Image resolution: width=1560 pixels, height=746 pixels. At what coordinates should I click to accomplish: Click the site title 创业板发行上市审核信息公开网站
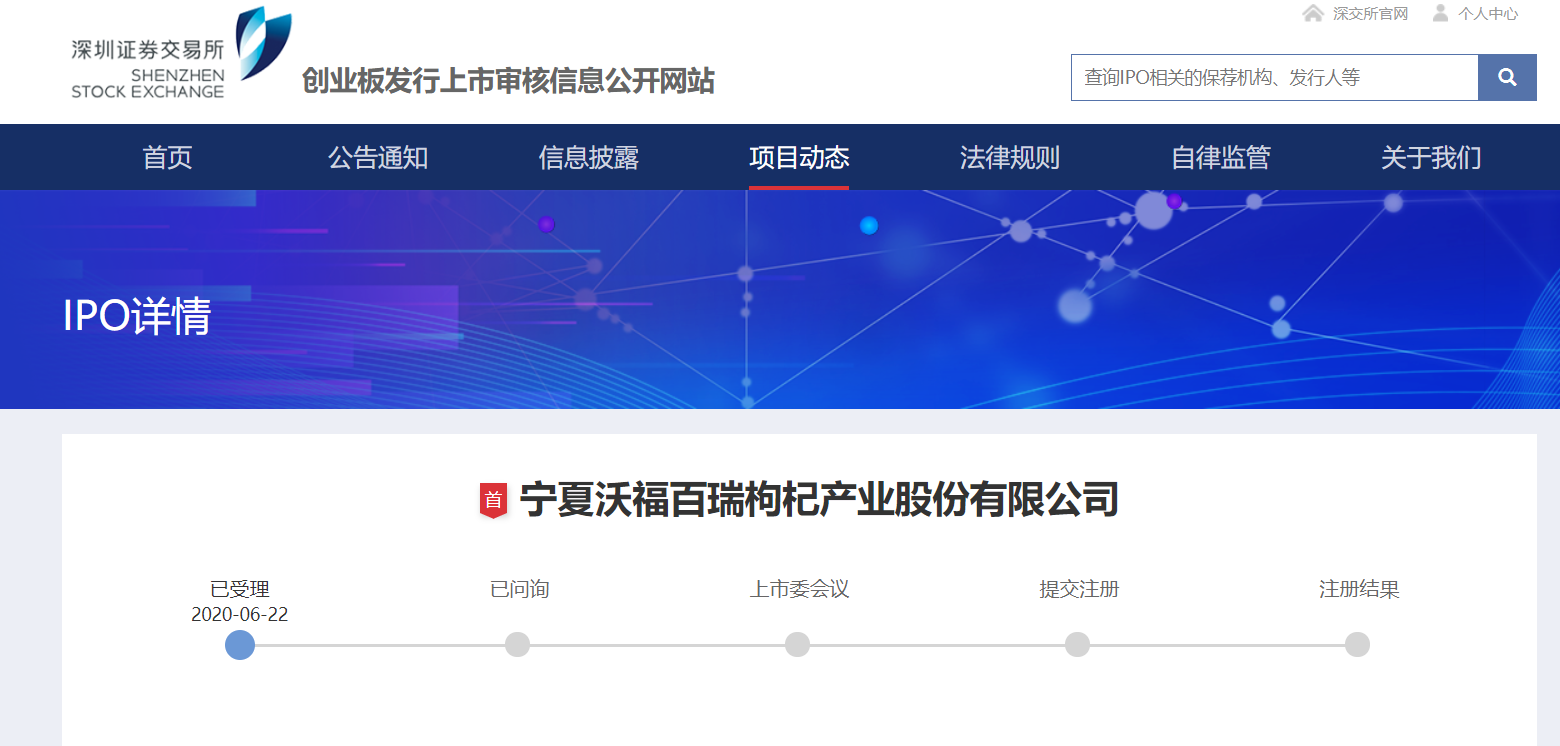pos(508,81)
